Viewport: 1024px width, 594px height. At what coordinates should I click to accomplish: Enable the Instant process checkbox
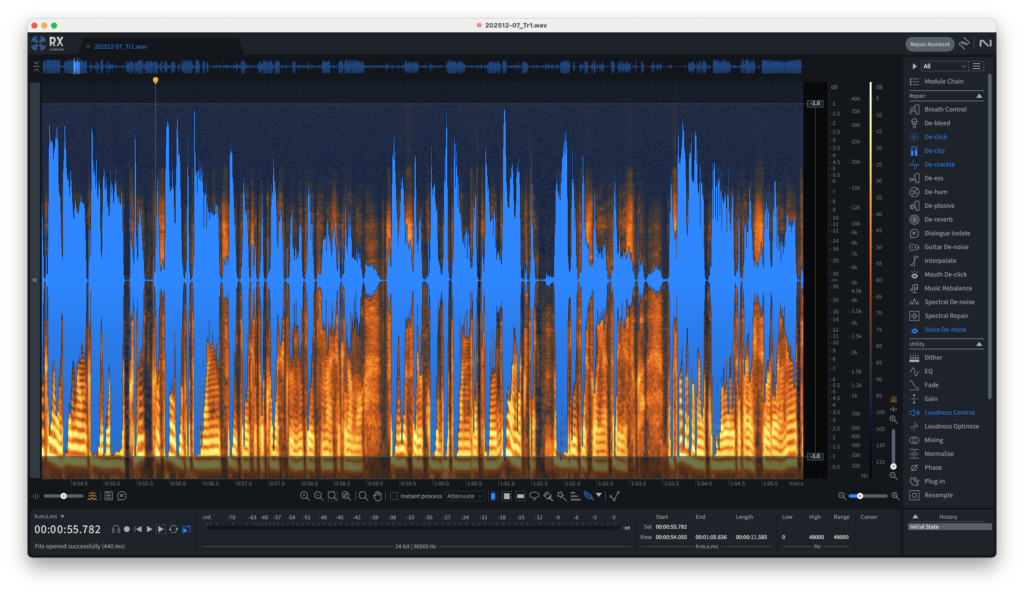[x=394, y=496]
